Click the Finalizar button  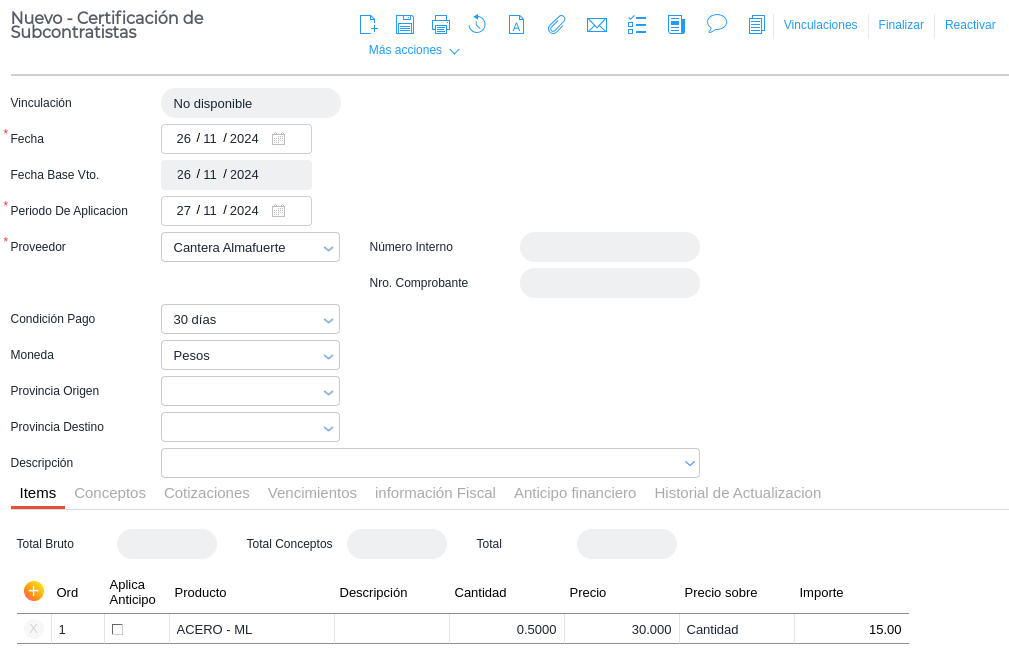tap(900, 25)
